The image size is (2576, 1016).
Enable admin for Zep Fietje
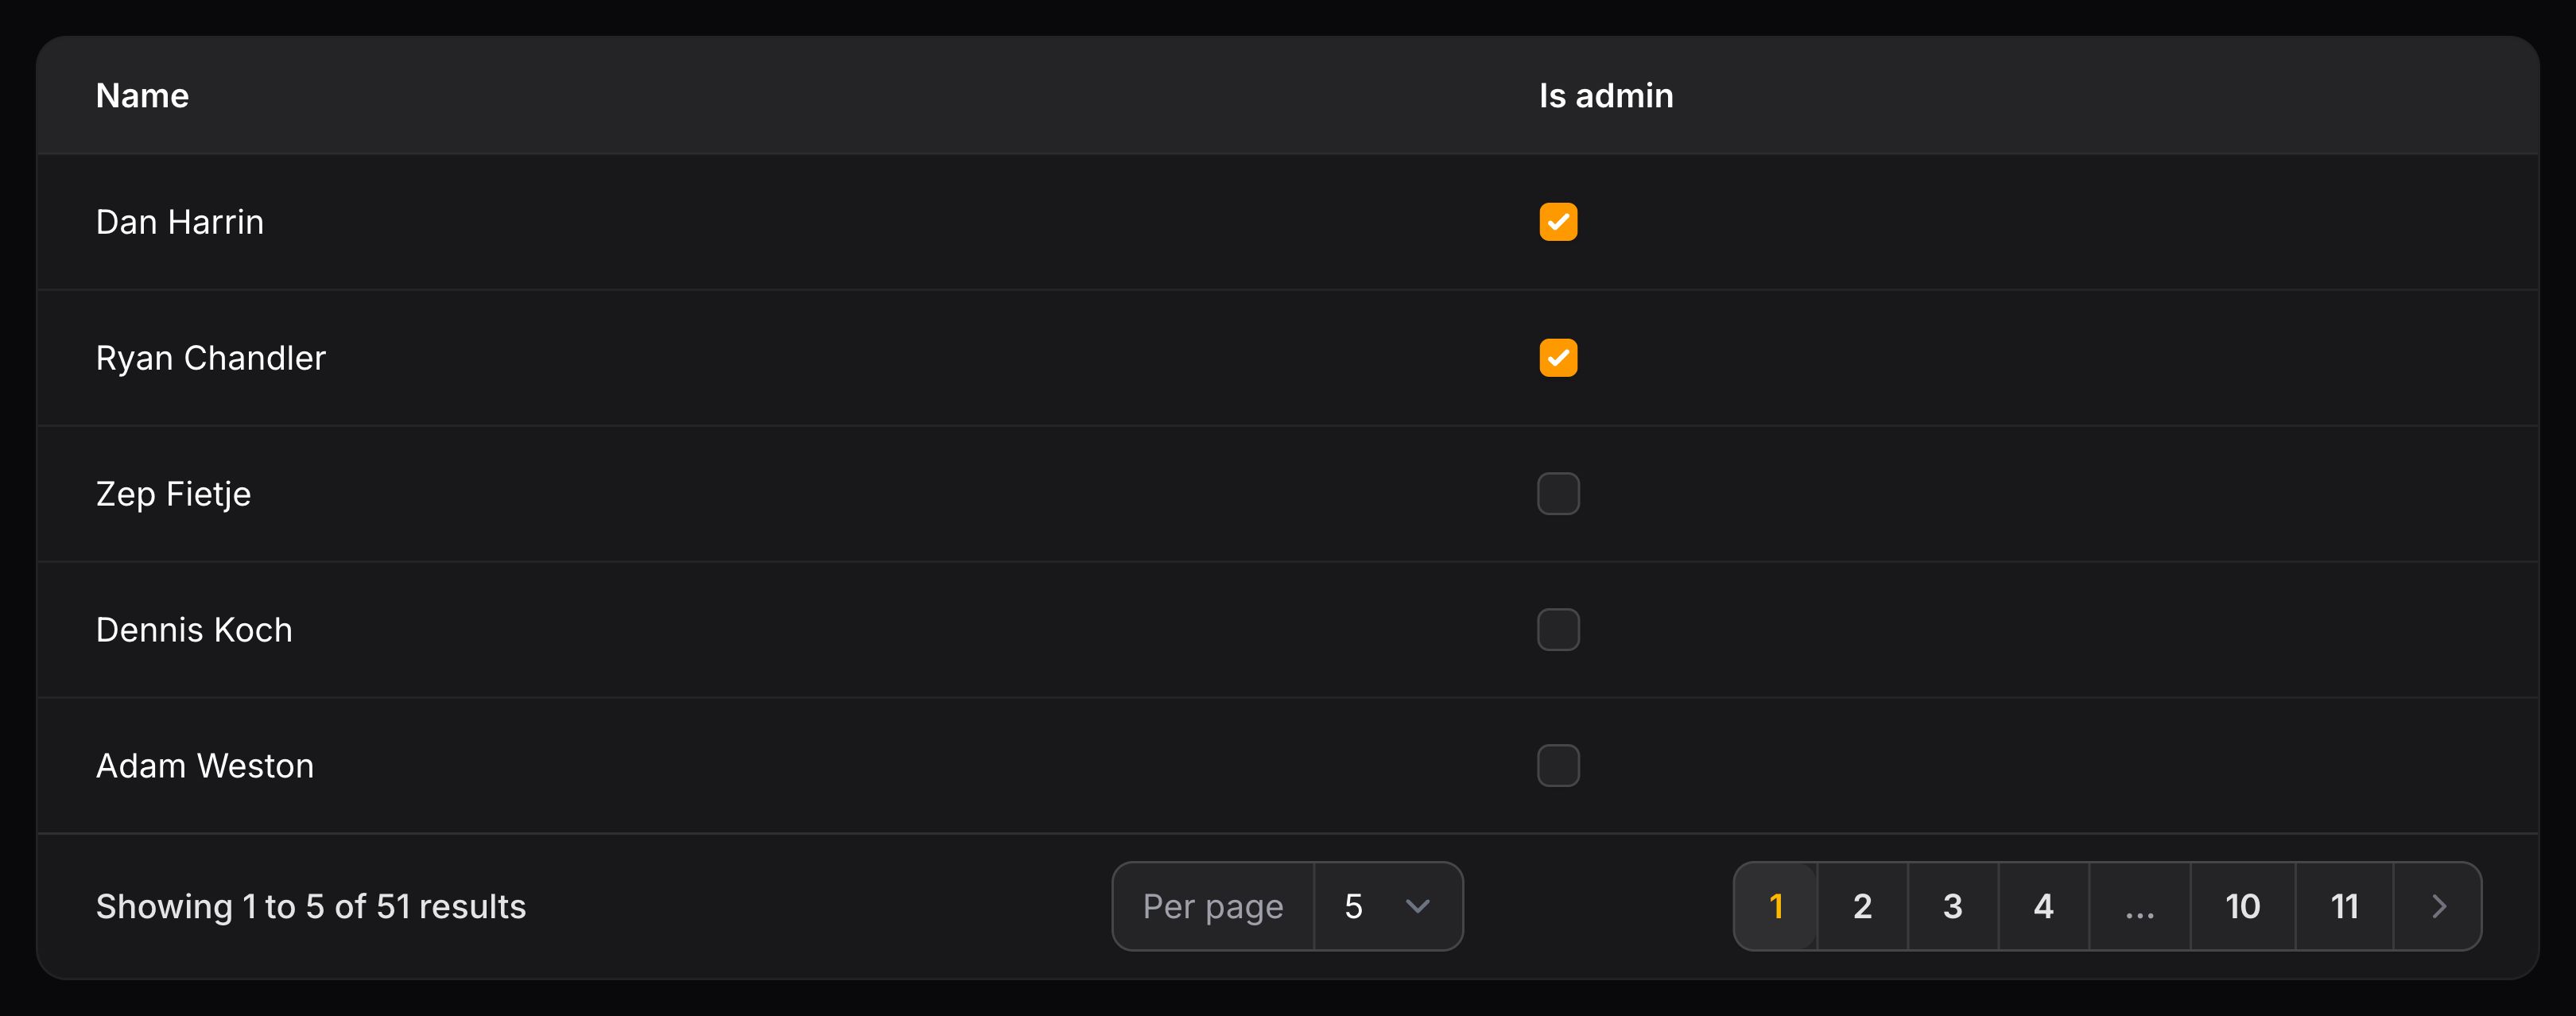pos(1558,493)
